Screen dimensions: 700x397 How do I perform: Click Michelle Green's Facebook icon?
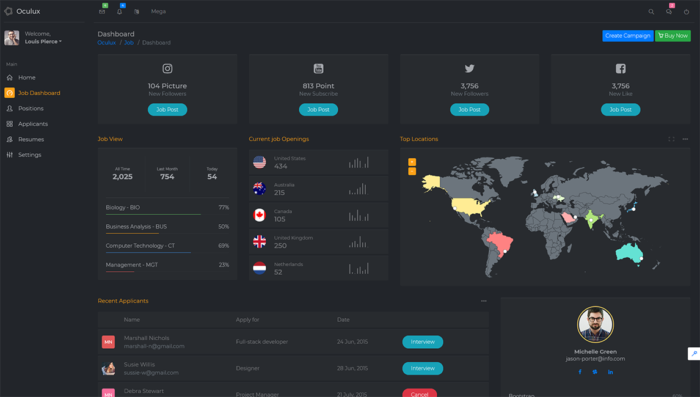(x=580, y=372)
